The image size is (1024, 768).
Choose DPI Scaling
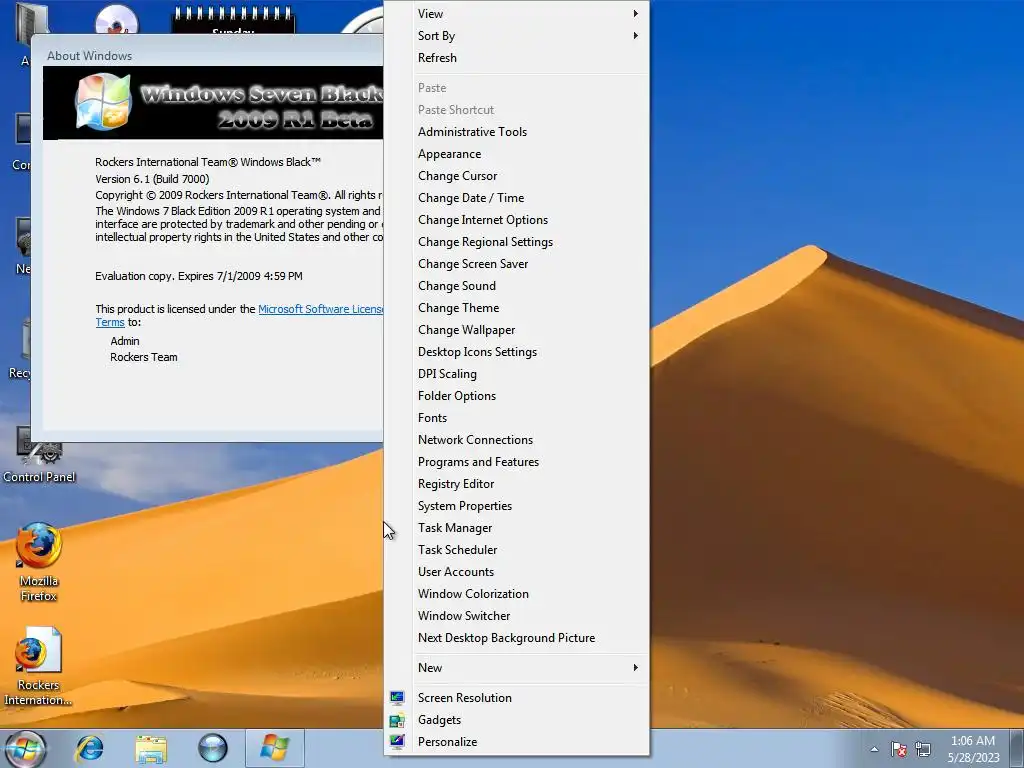(517, 374)
